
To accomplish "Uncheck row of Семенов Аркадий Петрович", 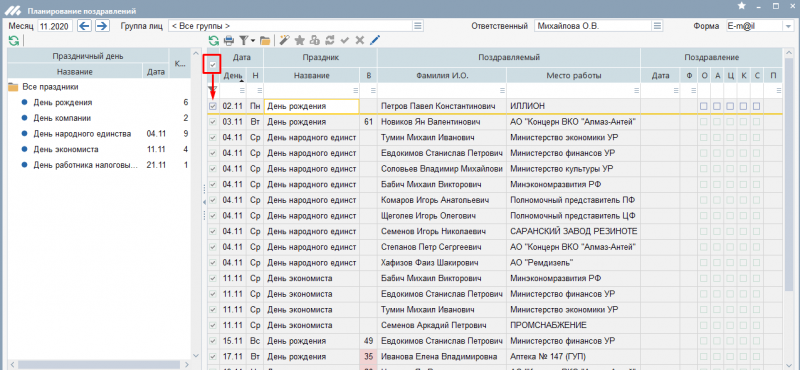I will [213, 325].
